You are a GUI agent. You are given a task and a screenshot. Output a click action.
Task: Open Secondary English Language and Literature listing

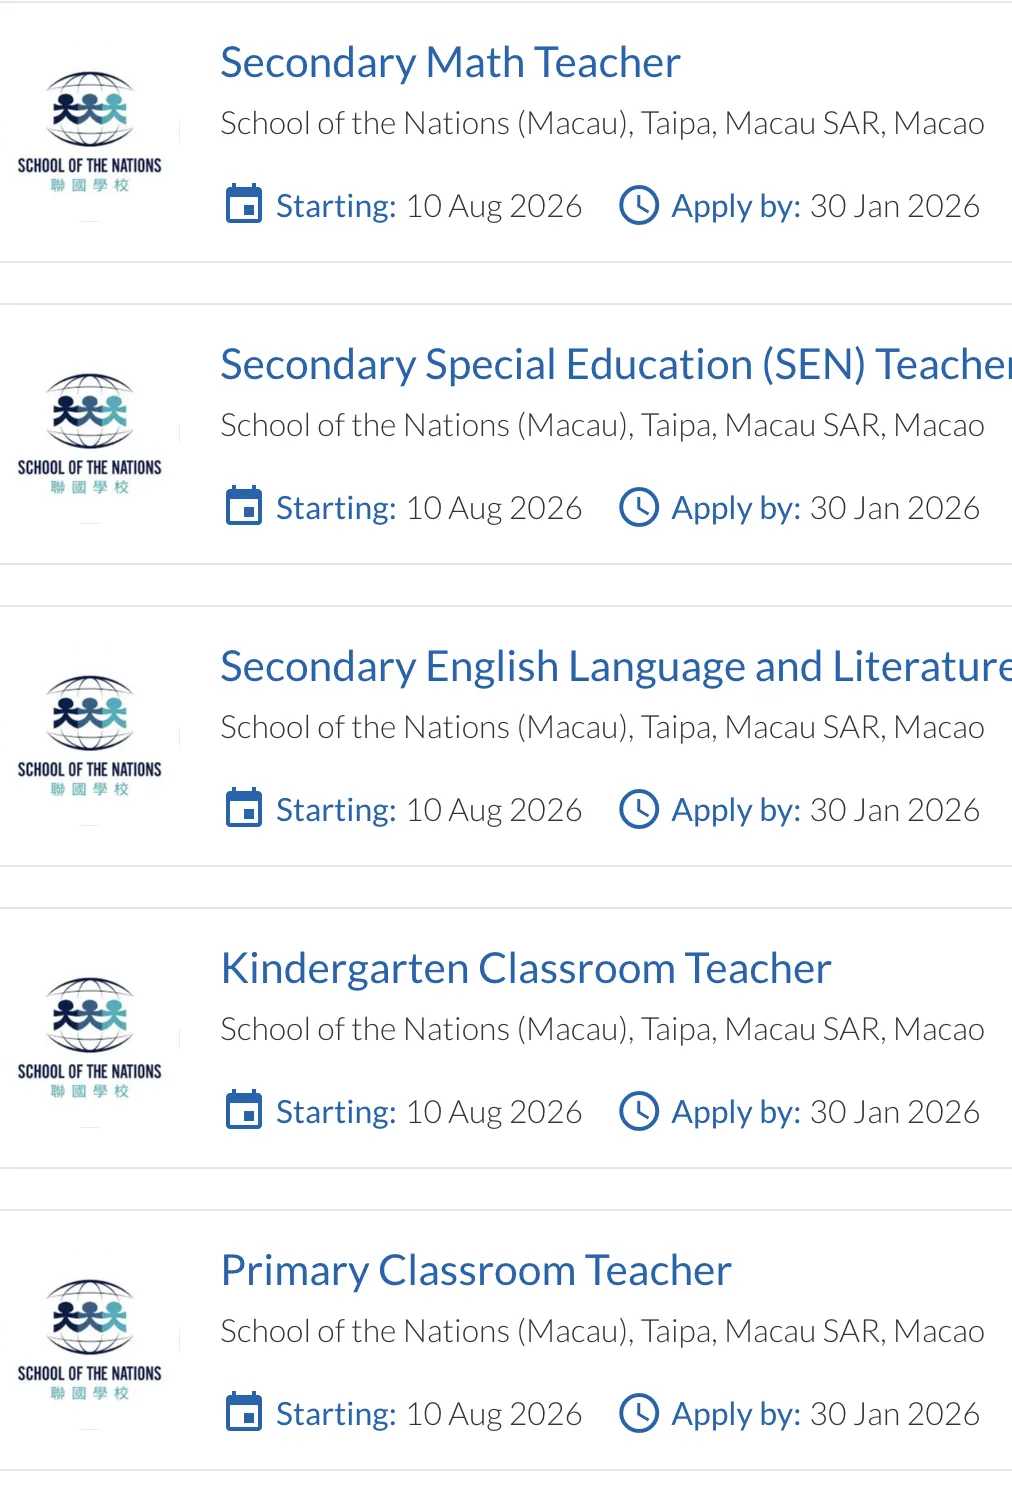[615, 667]
